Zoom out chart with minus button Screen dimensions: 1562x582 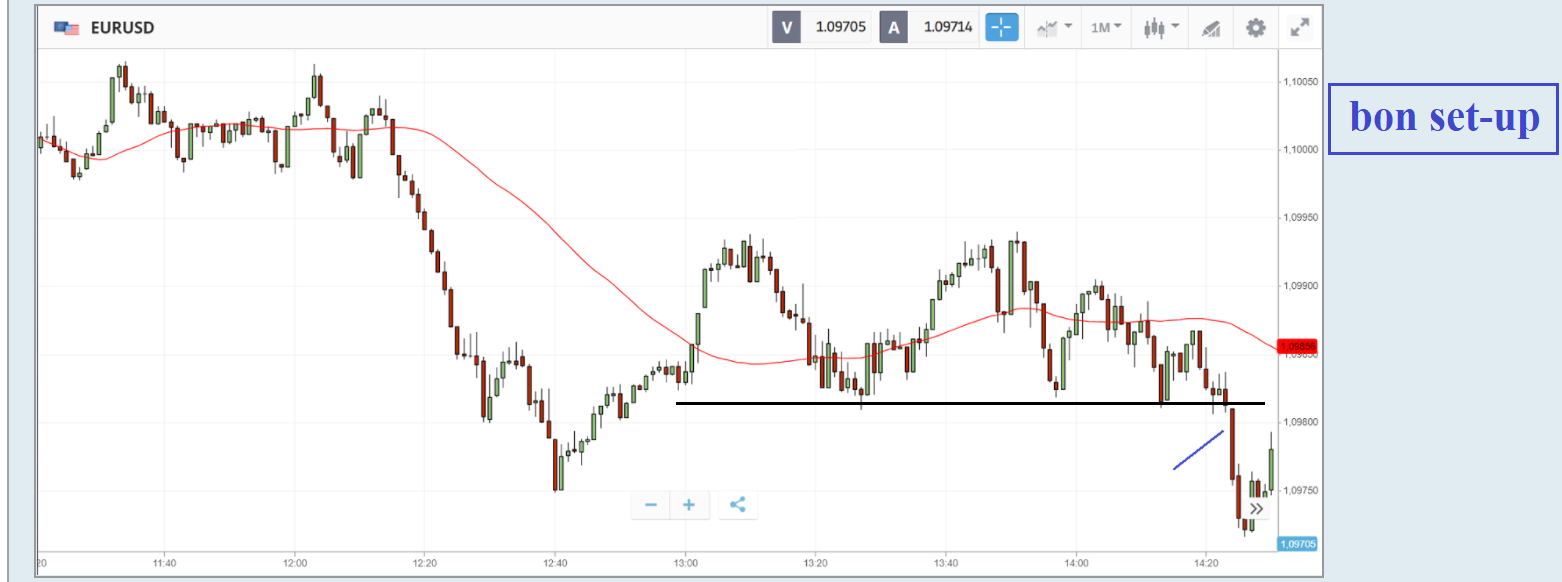[651, 505]
